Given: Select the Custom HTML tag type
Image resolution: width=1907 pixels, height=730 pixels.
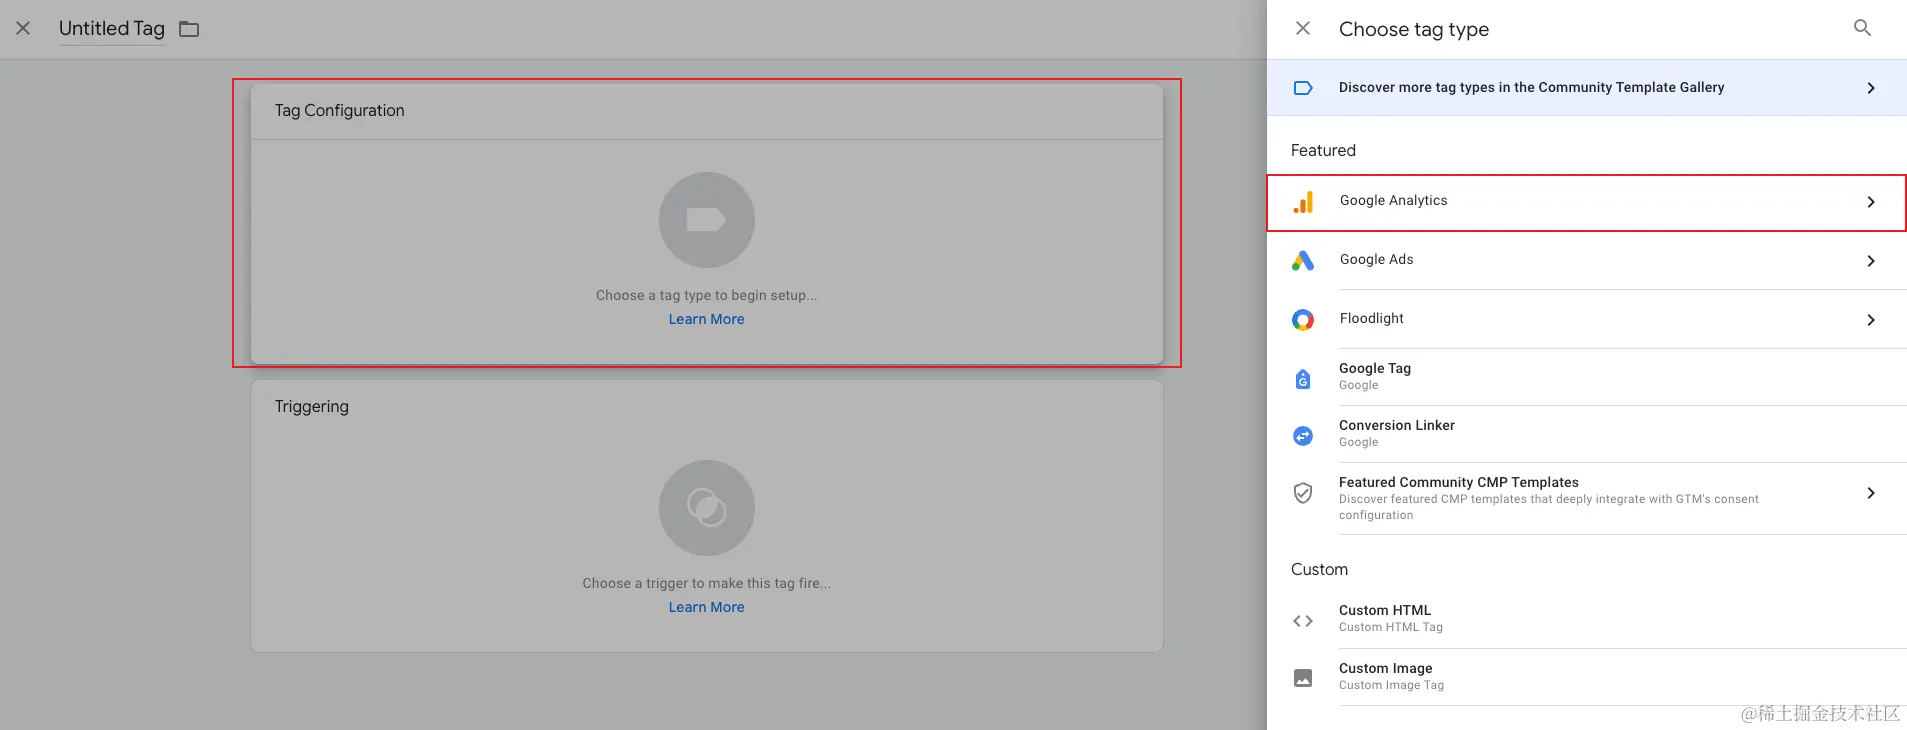Looking at the screenshot, I should 1587,619.
